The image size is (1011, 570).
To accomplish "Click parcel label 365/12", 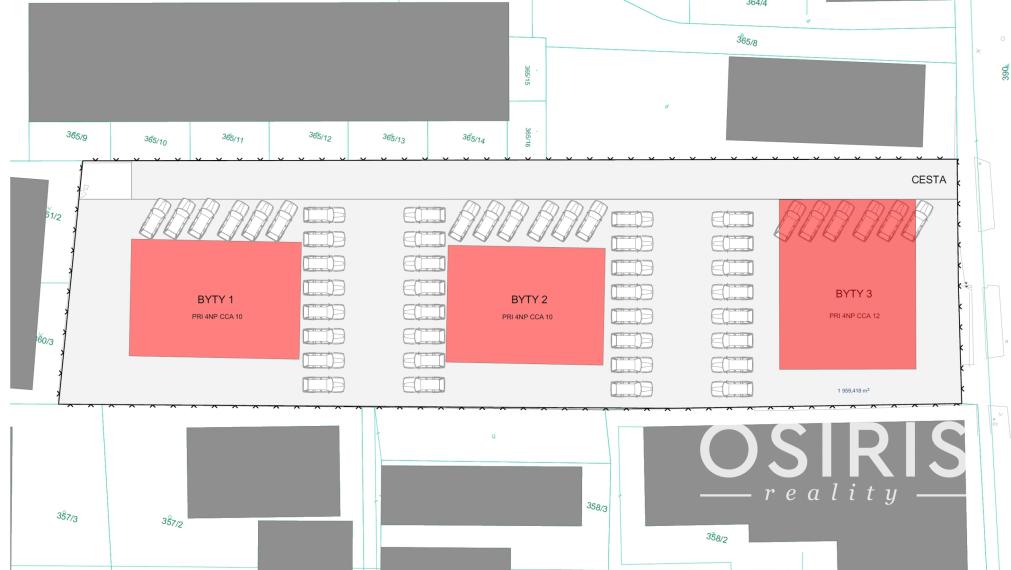I will click(x=320, y=137).
